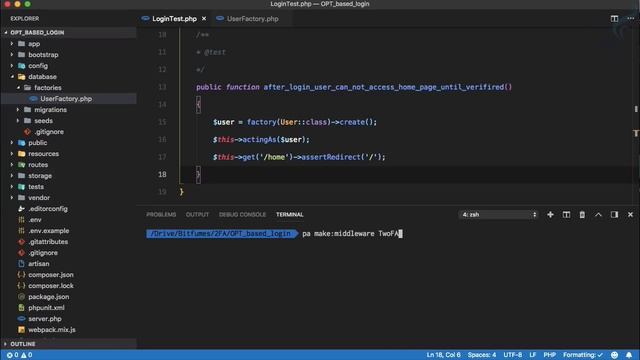Focus the terminal command input line
This screenshot has height=360, width=640.
pos(351,234)
